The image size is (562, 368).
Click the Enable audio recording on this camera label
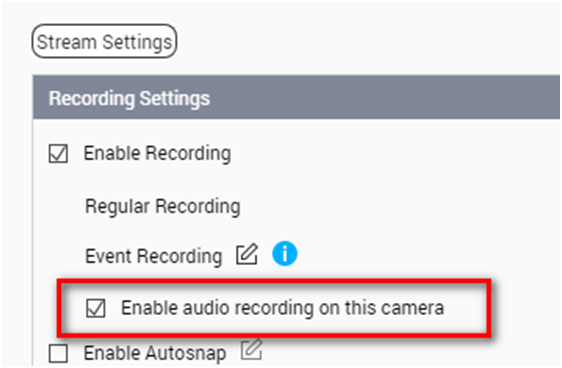(x=282, y=308)
